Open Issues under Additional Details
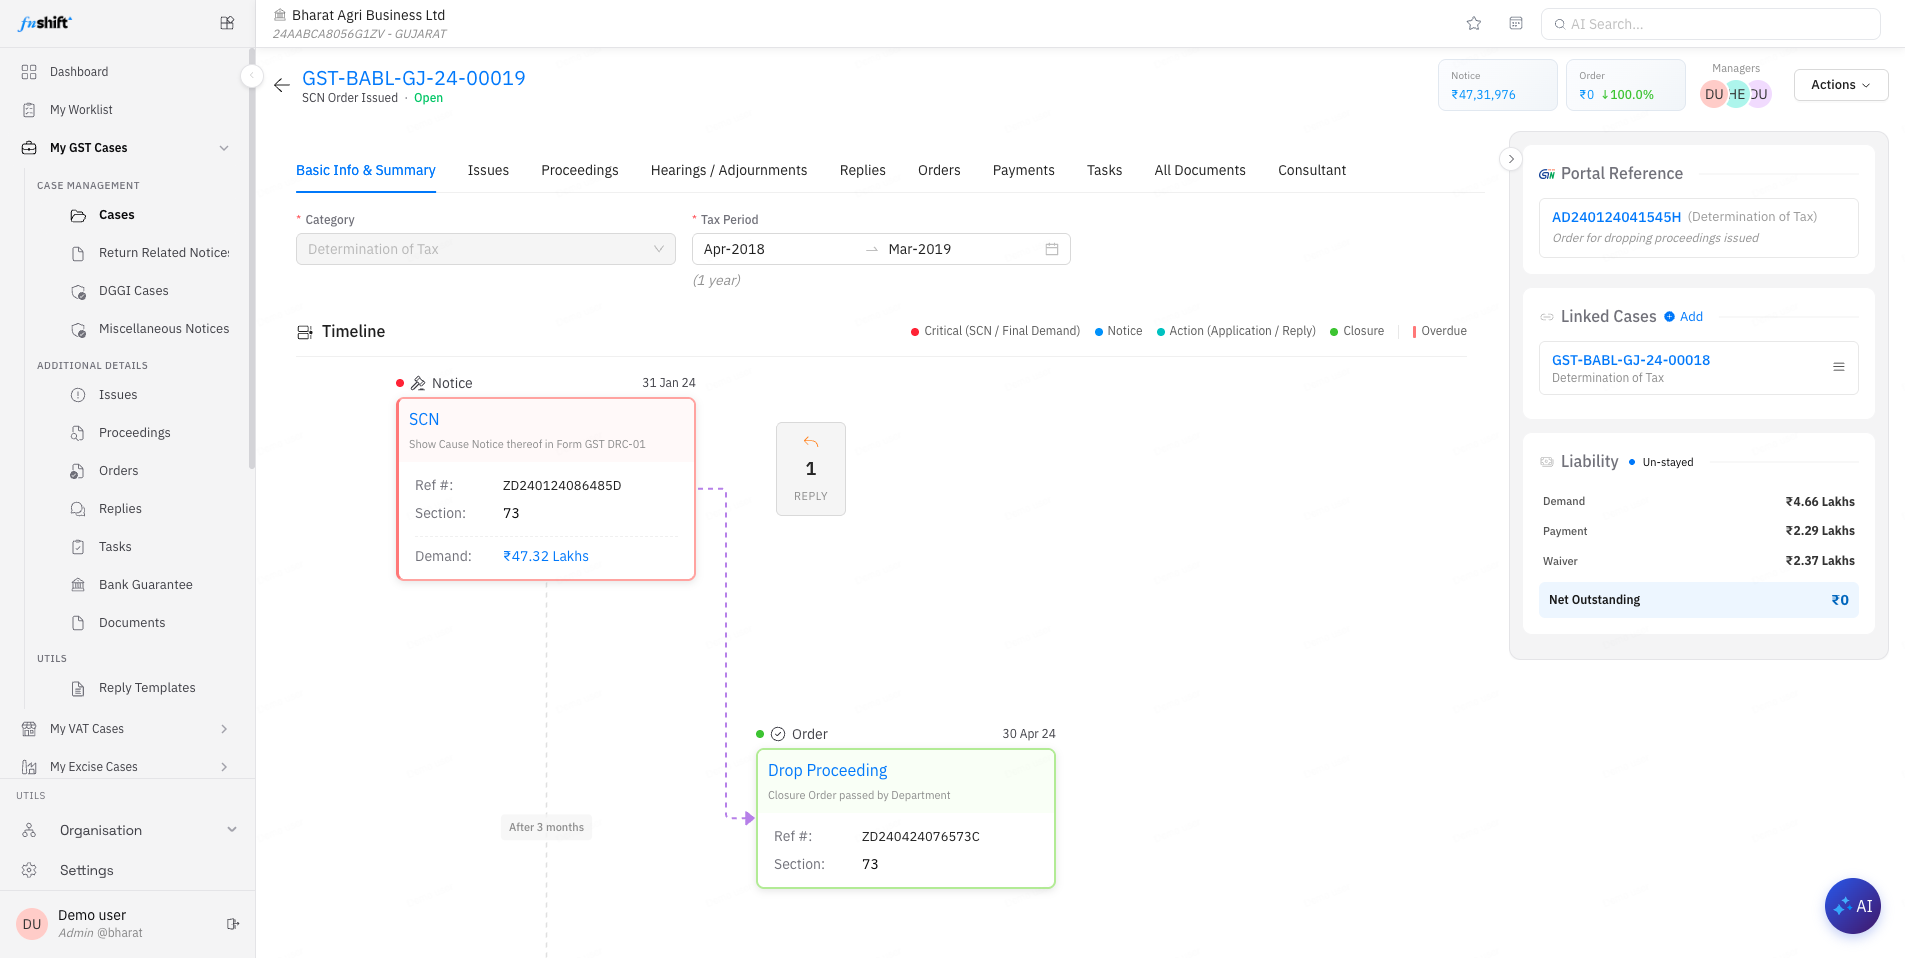Image resolution: width=1905 pixels, height=958 pixels. (x=118, y=395)
